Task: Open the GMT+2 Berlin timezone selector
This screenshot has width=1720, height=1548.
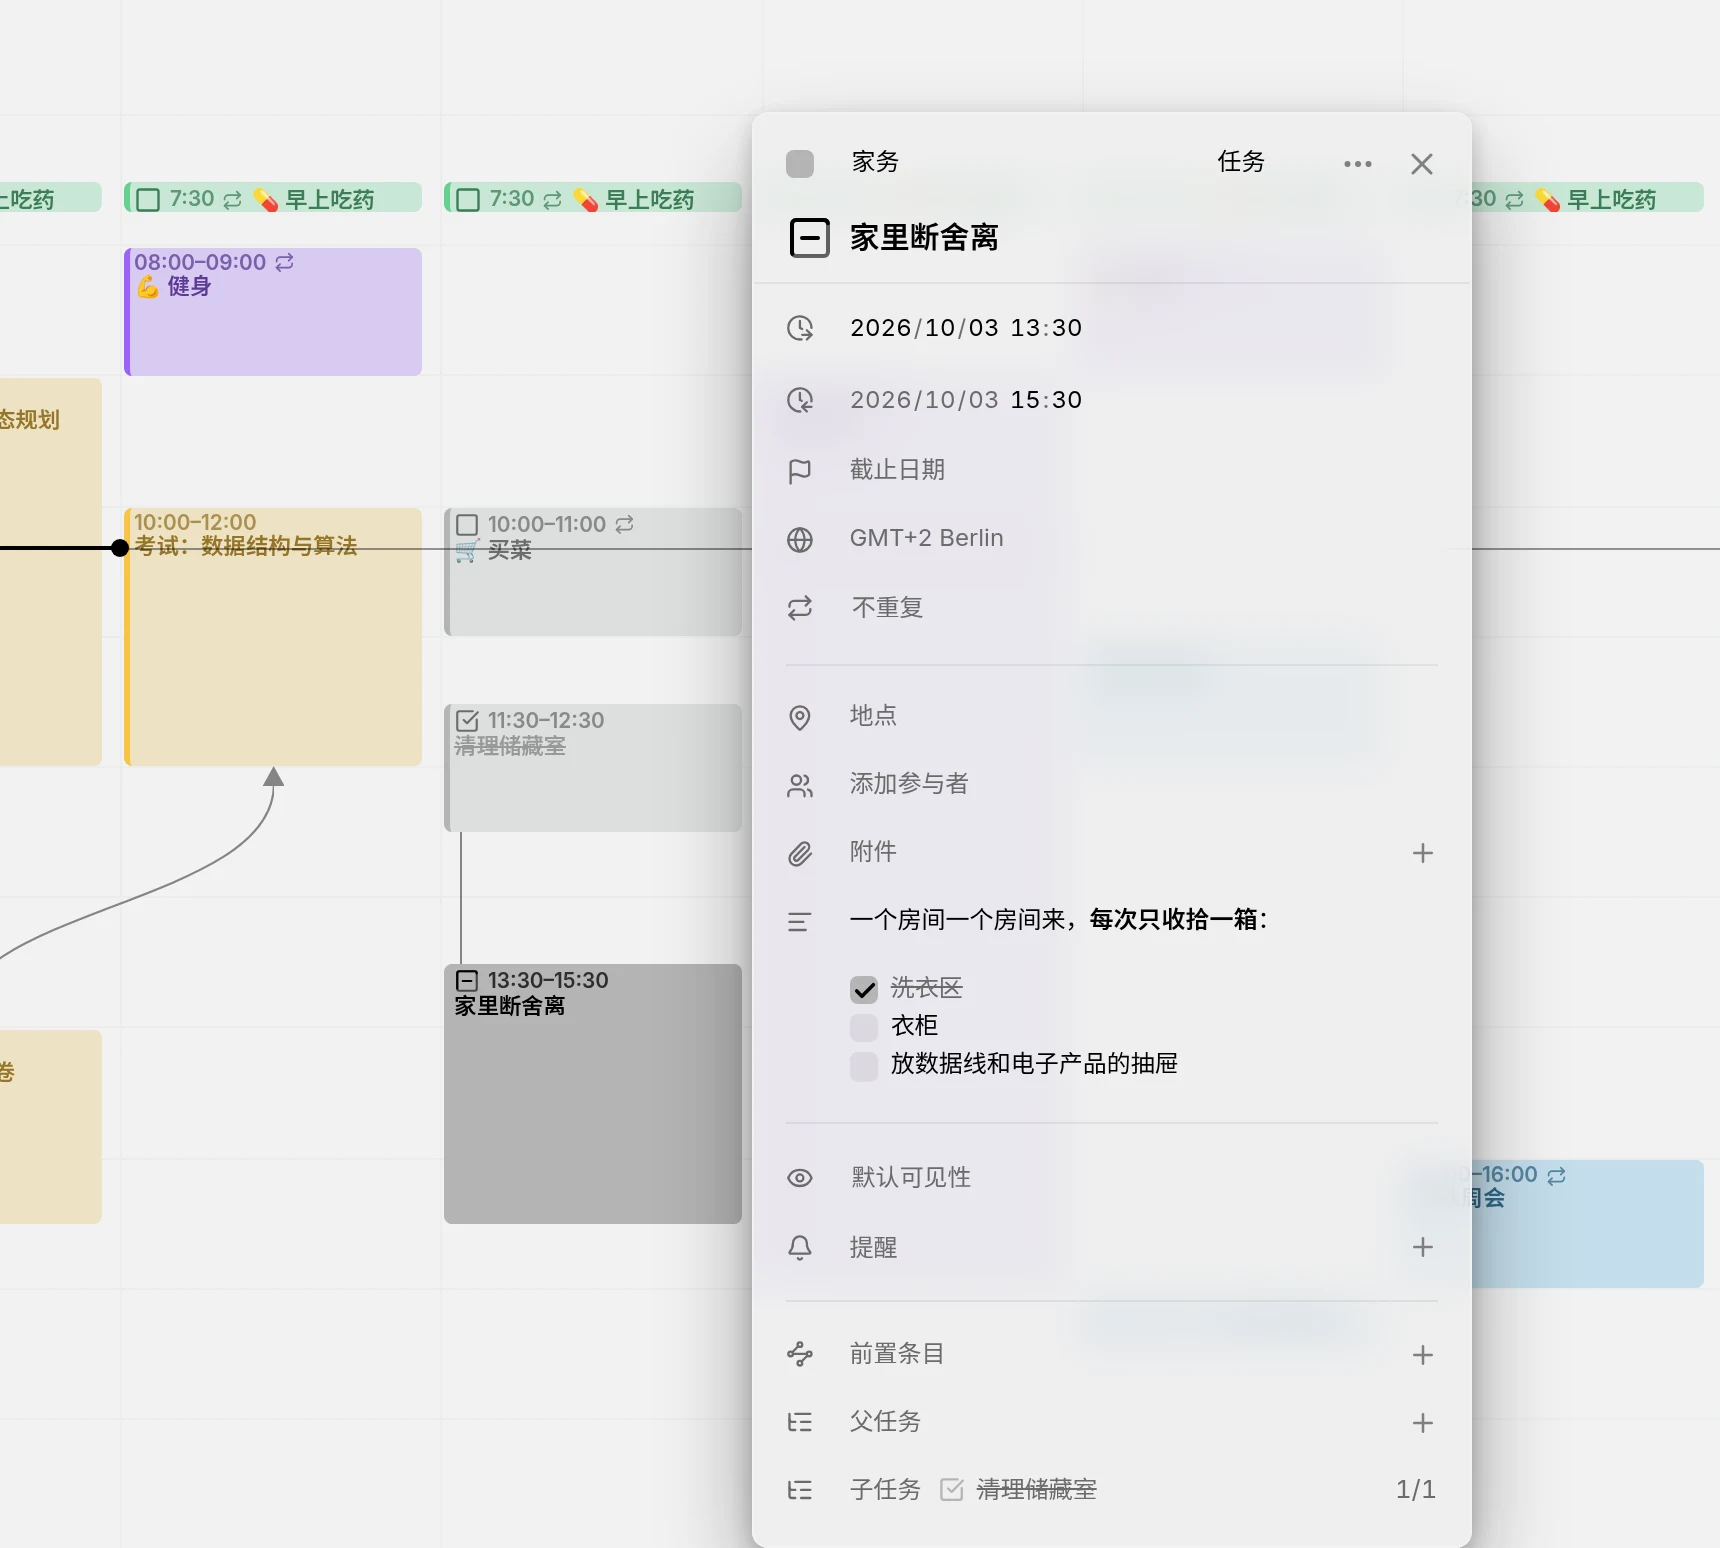Action: pyautogui.click(x=926, y=538)
